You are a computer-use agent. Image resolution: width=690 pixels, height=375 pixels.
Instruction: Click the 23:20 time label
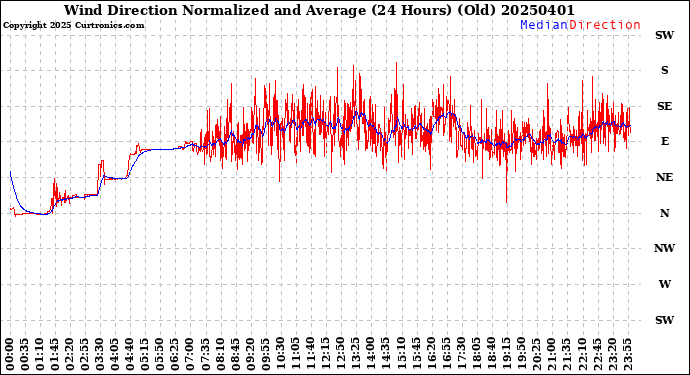pyautogui.click(x=612, y=354)
